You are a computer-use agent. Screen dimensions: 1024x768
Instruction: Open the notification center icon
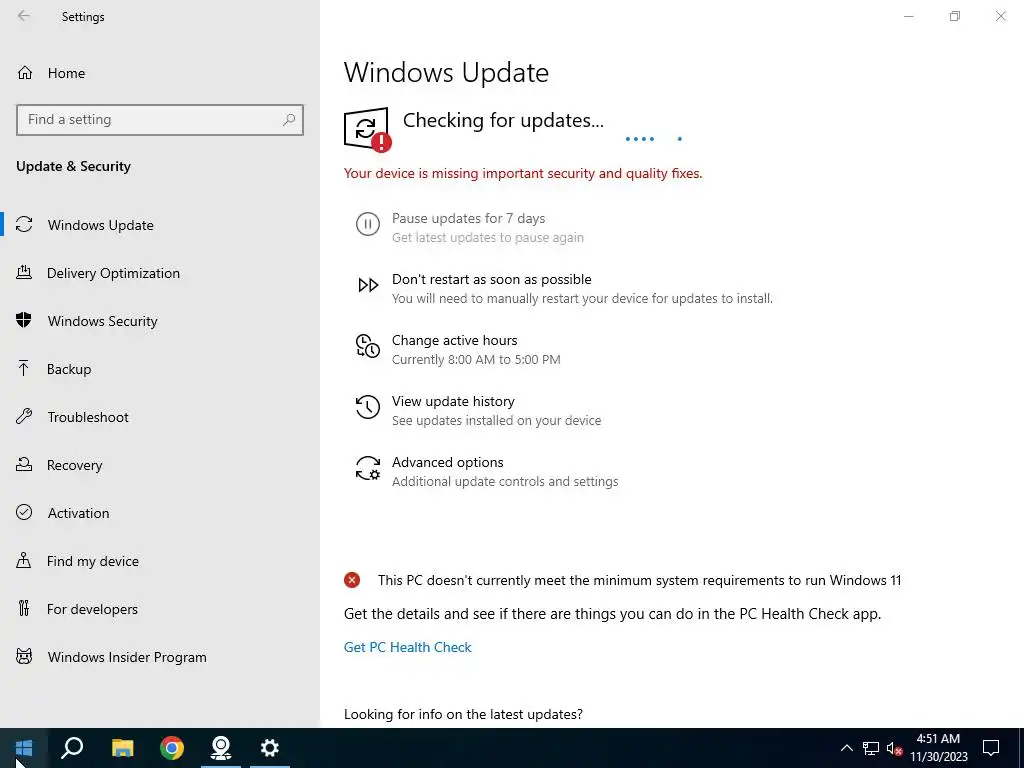coord(991,748)
